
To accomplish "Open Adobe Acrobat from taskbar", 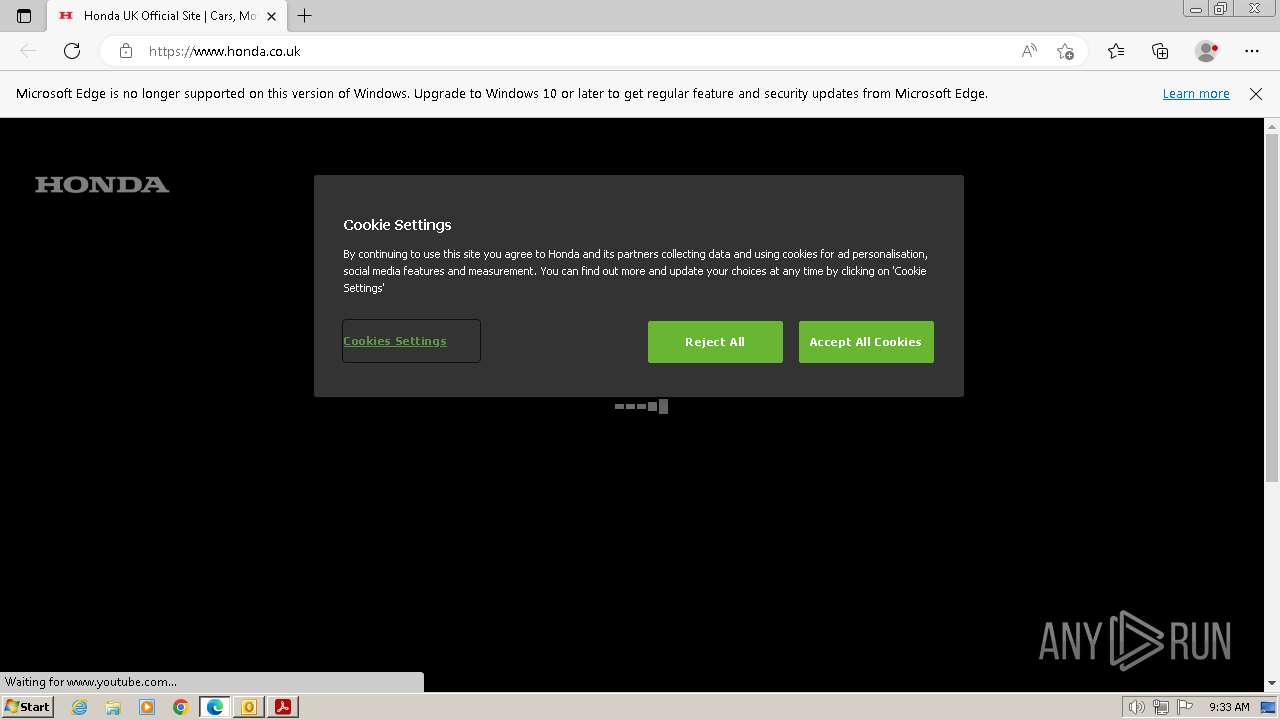I will click(x=283, y=707).
